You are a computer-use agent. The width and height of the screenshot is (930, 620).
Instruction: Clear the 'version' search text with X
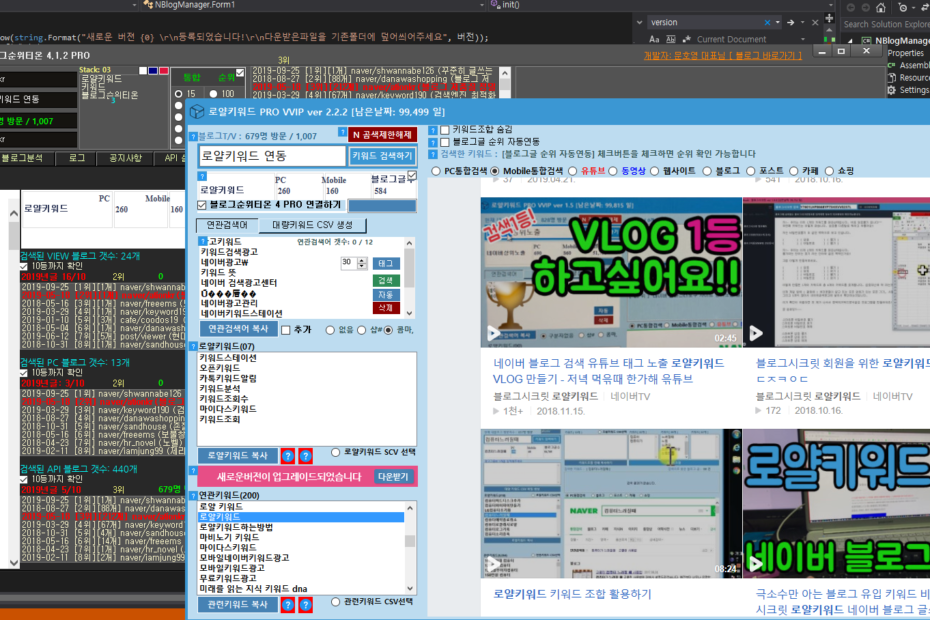[x=767, y=23]
